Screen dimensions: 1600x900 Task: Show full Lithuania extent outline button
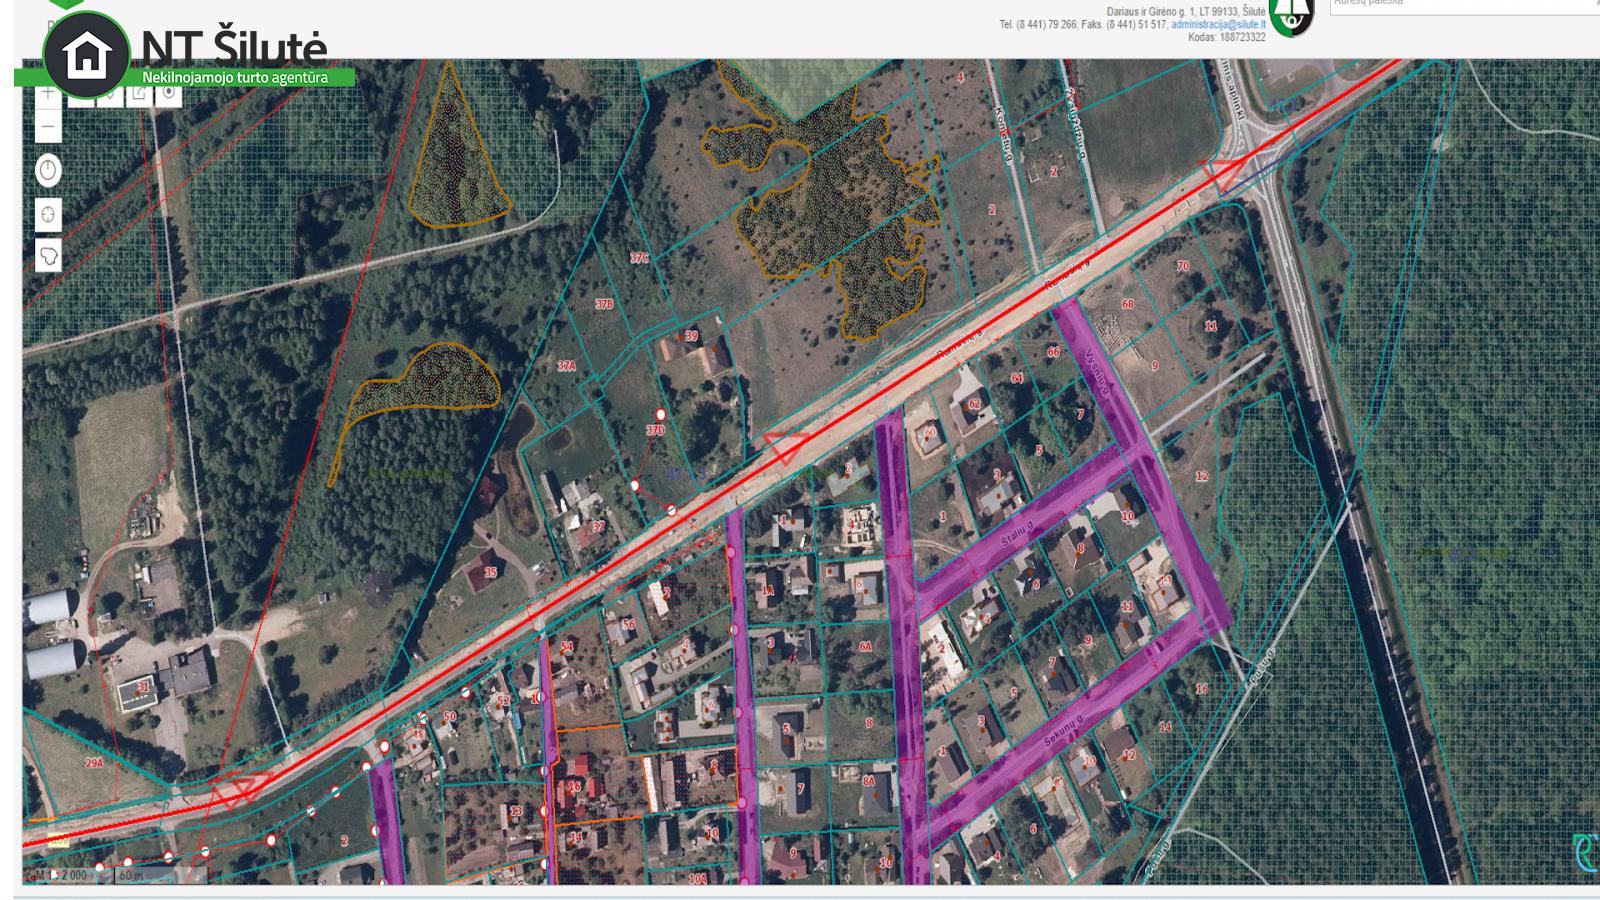48,257
